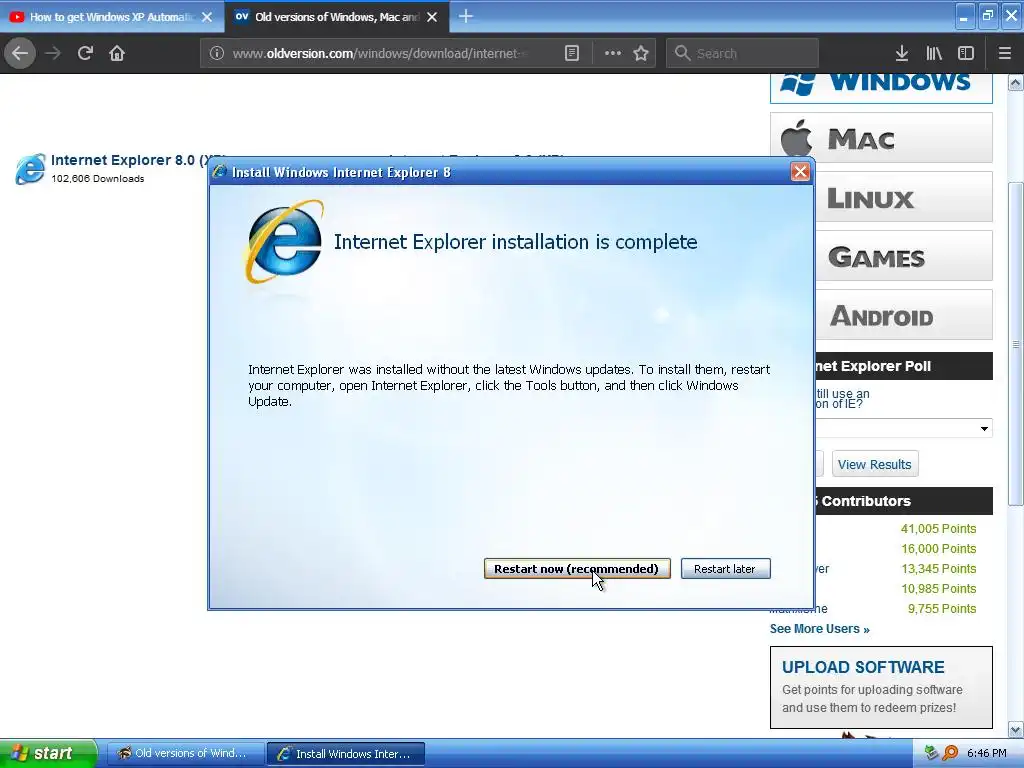Viewport: 1024px width, 768px height.
Task: Click the Upload Software box
Action: click(881, 687)
